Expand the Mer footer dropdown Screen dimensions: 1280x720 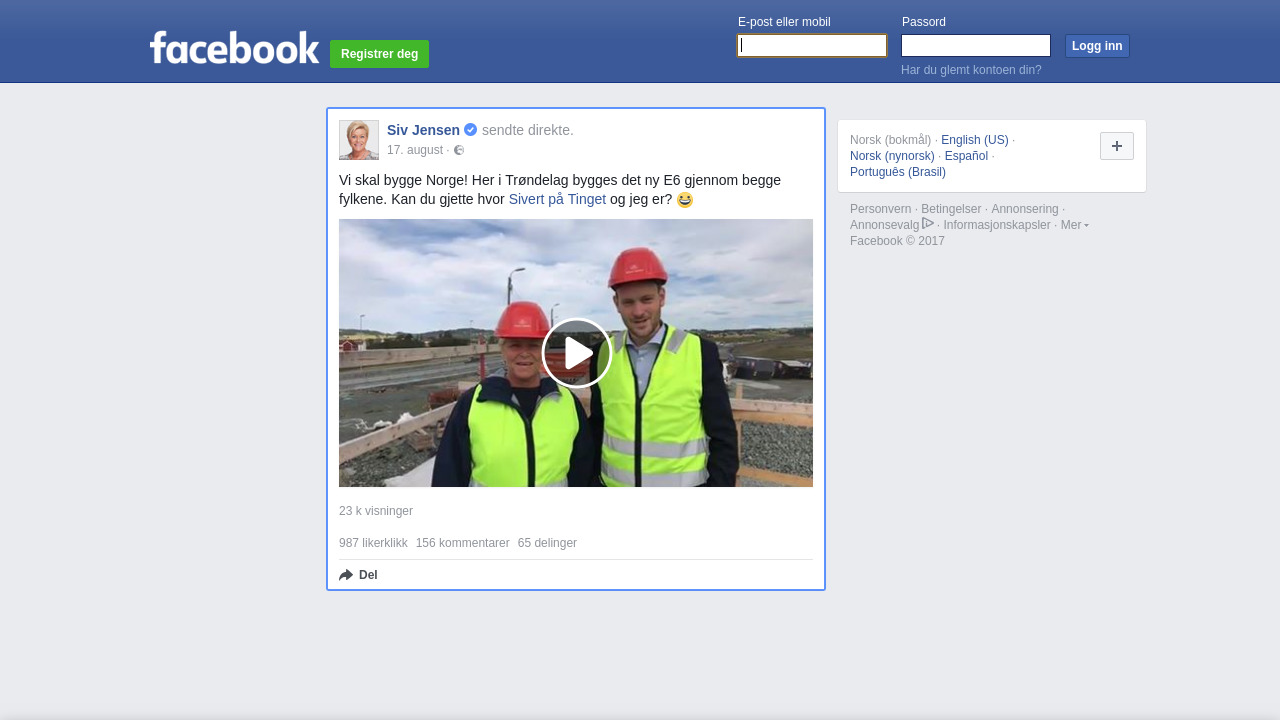coord(1074,225)
